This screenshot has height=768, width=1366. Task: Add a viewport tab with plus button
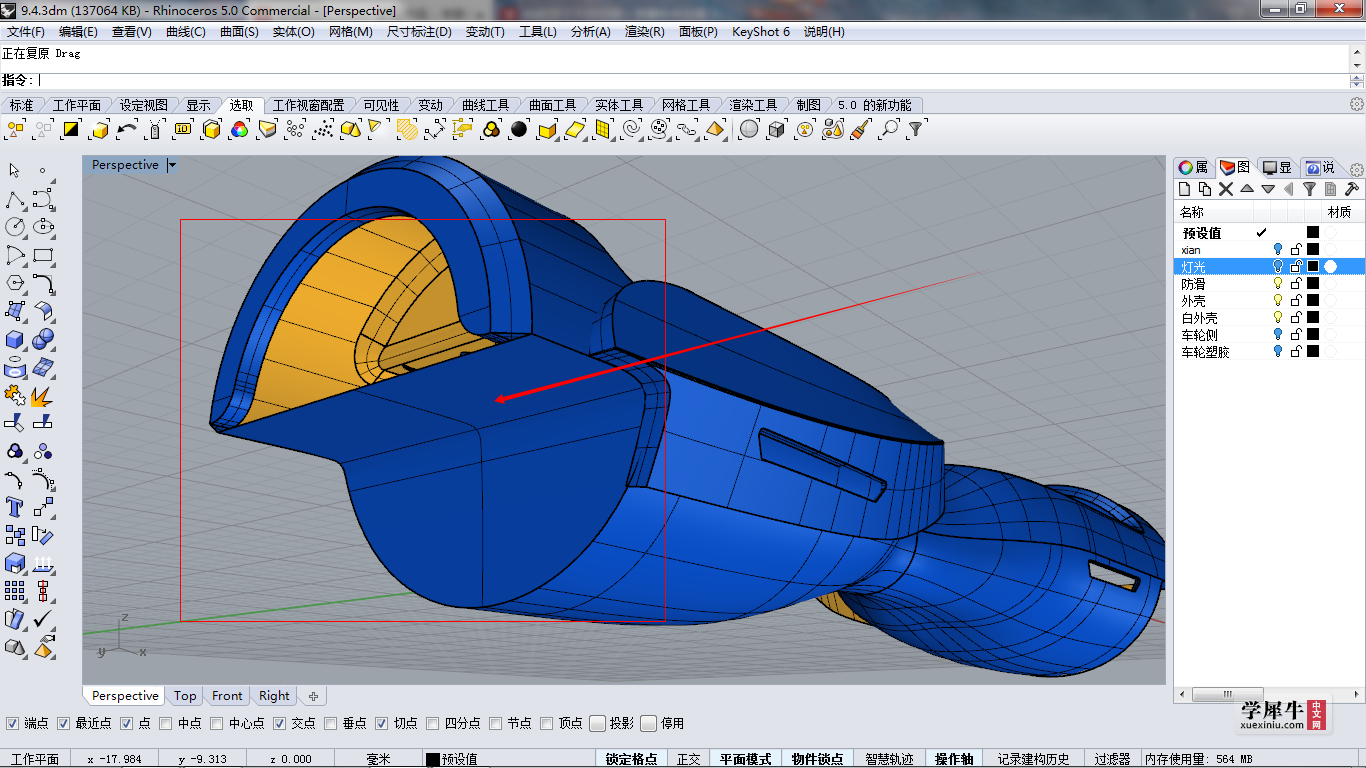coord(313,696)
